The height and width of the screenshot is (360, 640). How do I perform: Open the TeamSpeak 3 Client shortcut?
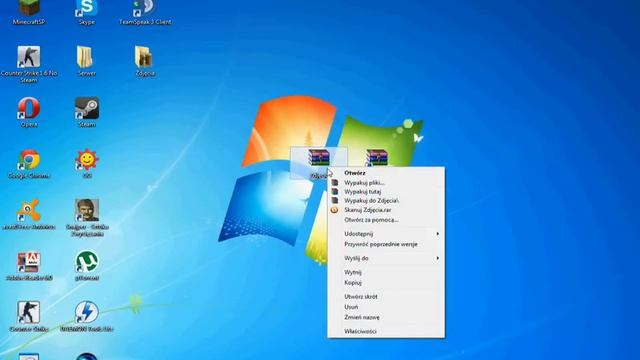[x=145, y=11]
